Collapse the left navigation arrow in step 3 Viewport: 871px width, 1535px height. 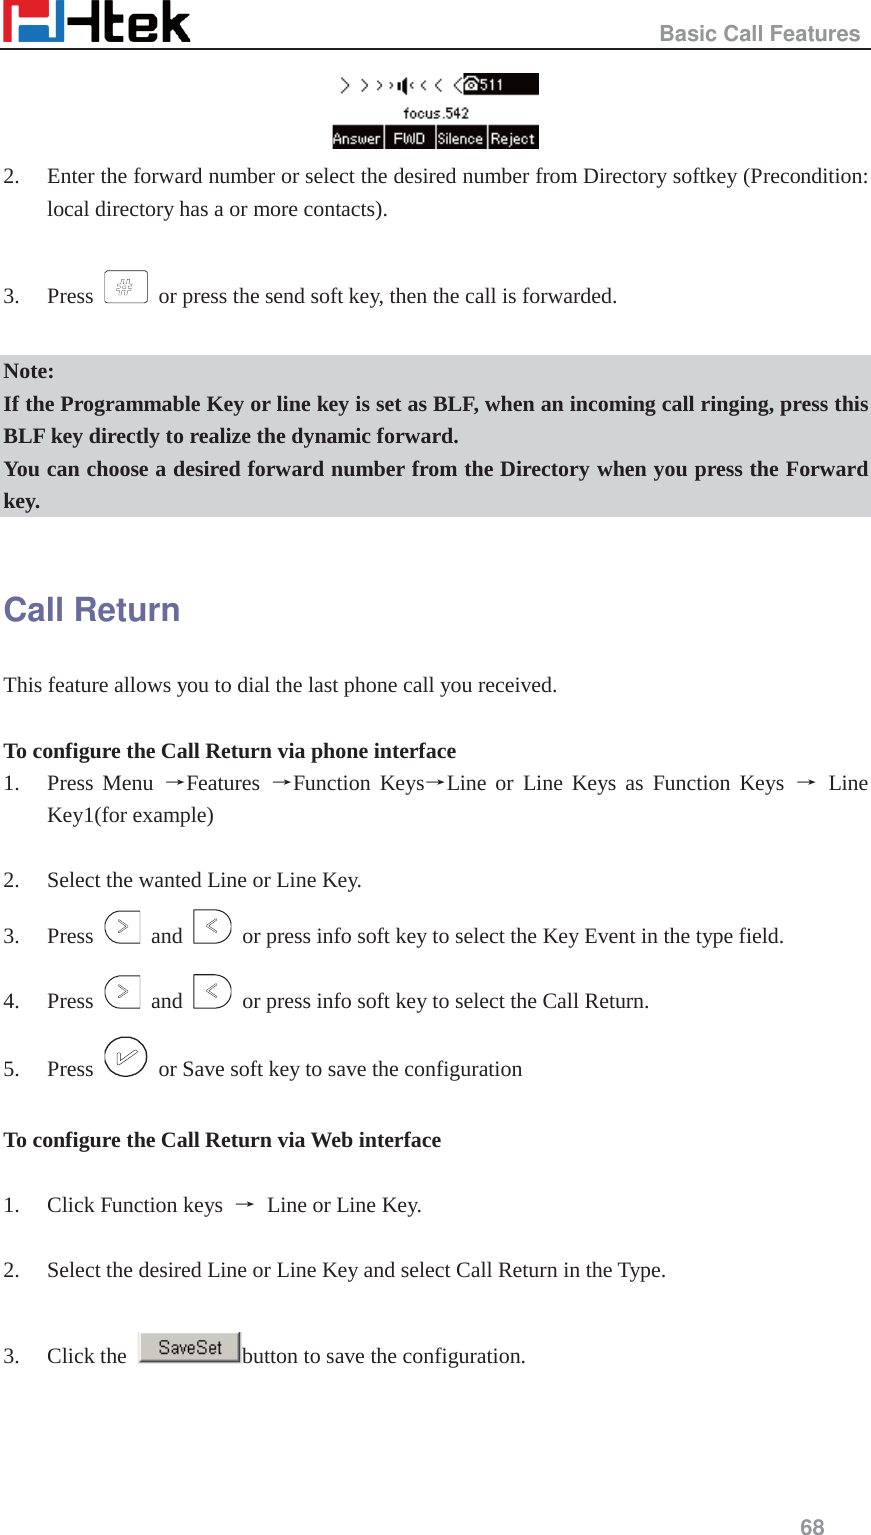coord(211,927)
